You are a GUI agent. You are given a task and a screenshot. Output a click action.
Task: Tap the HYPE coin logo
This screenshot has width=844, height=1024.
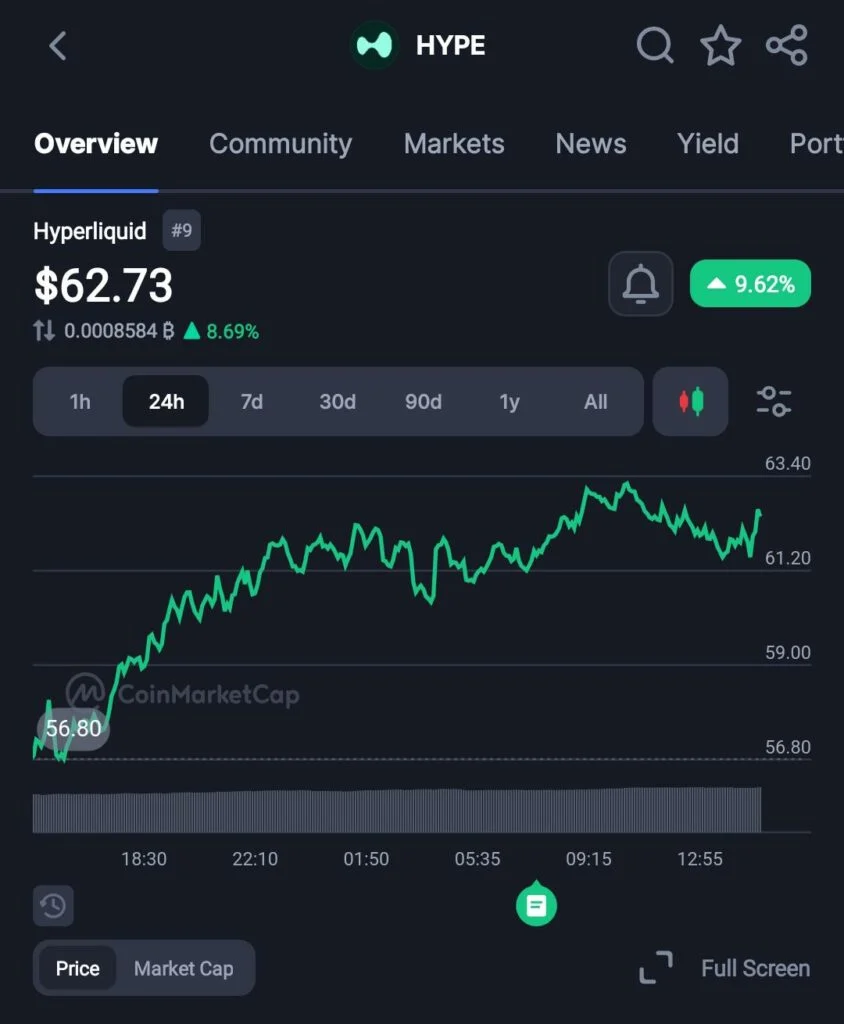click(374, 45)
